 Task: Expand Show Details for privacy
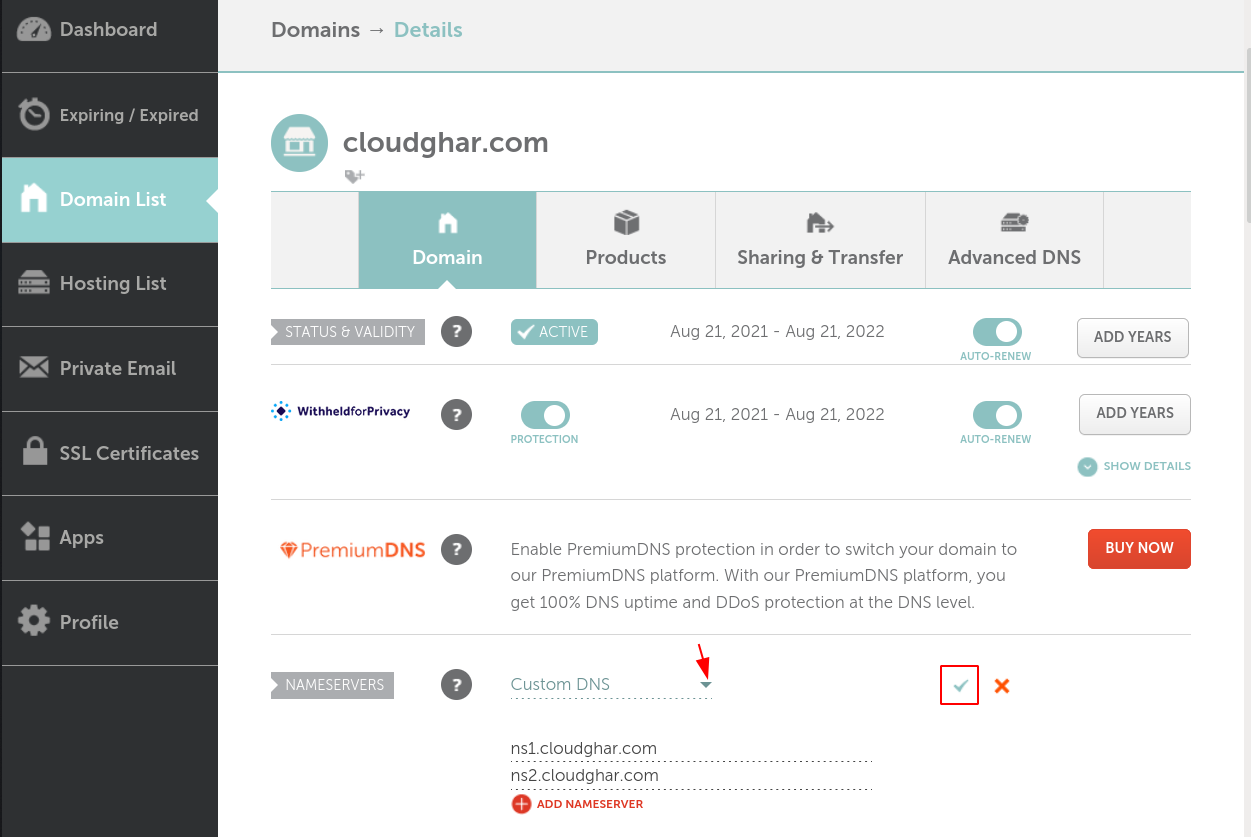point(1134,466)
